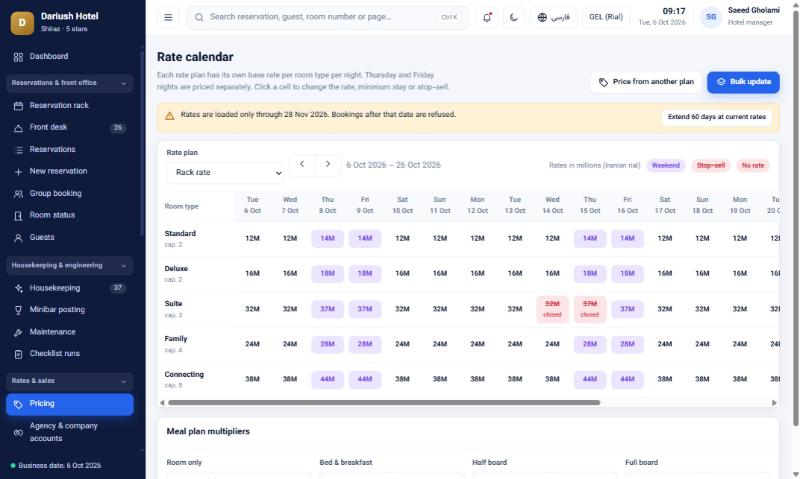The width and height of the screenshot is (800, 479).
Task: Click the warning triangle icon in banner
Action: tap(170, 116)
